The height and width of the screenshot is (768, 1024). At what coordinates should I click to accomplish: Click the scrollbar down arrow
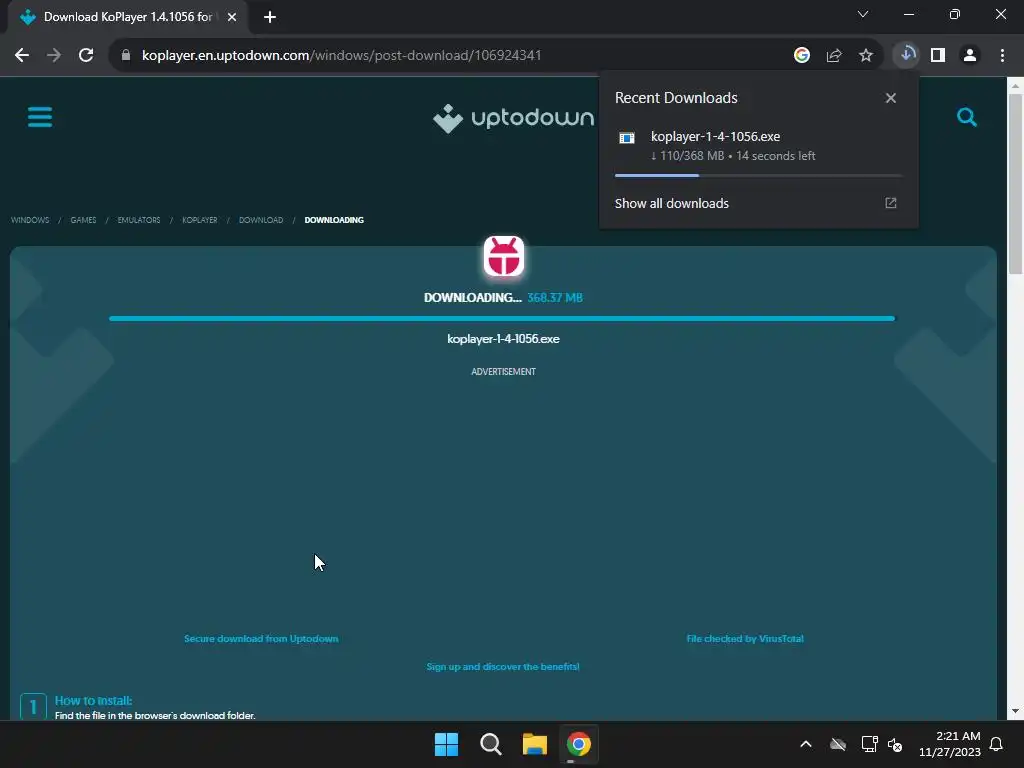click(x=1015, y=711)
